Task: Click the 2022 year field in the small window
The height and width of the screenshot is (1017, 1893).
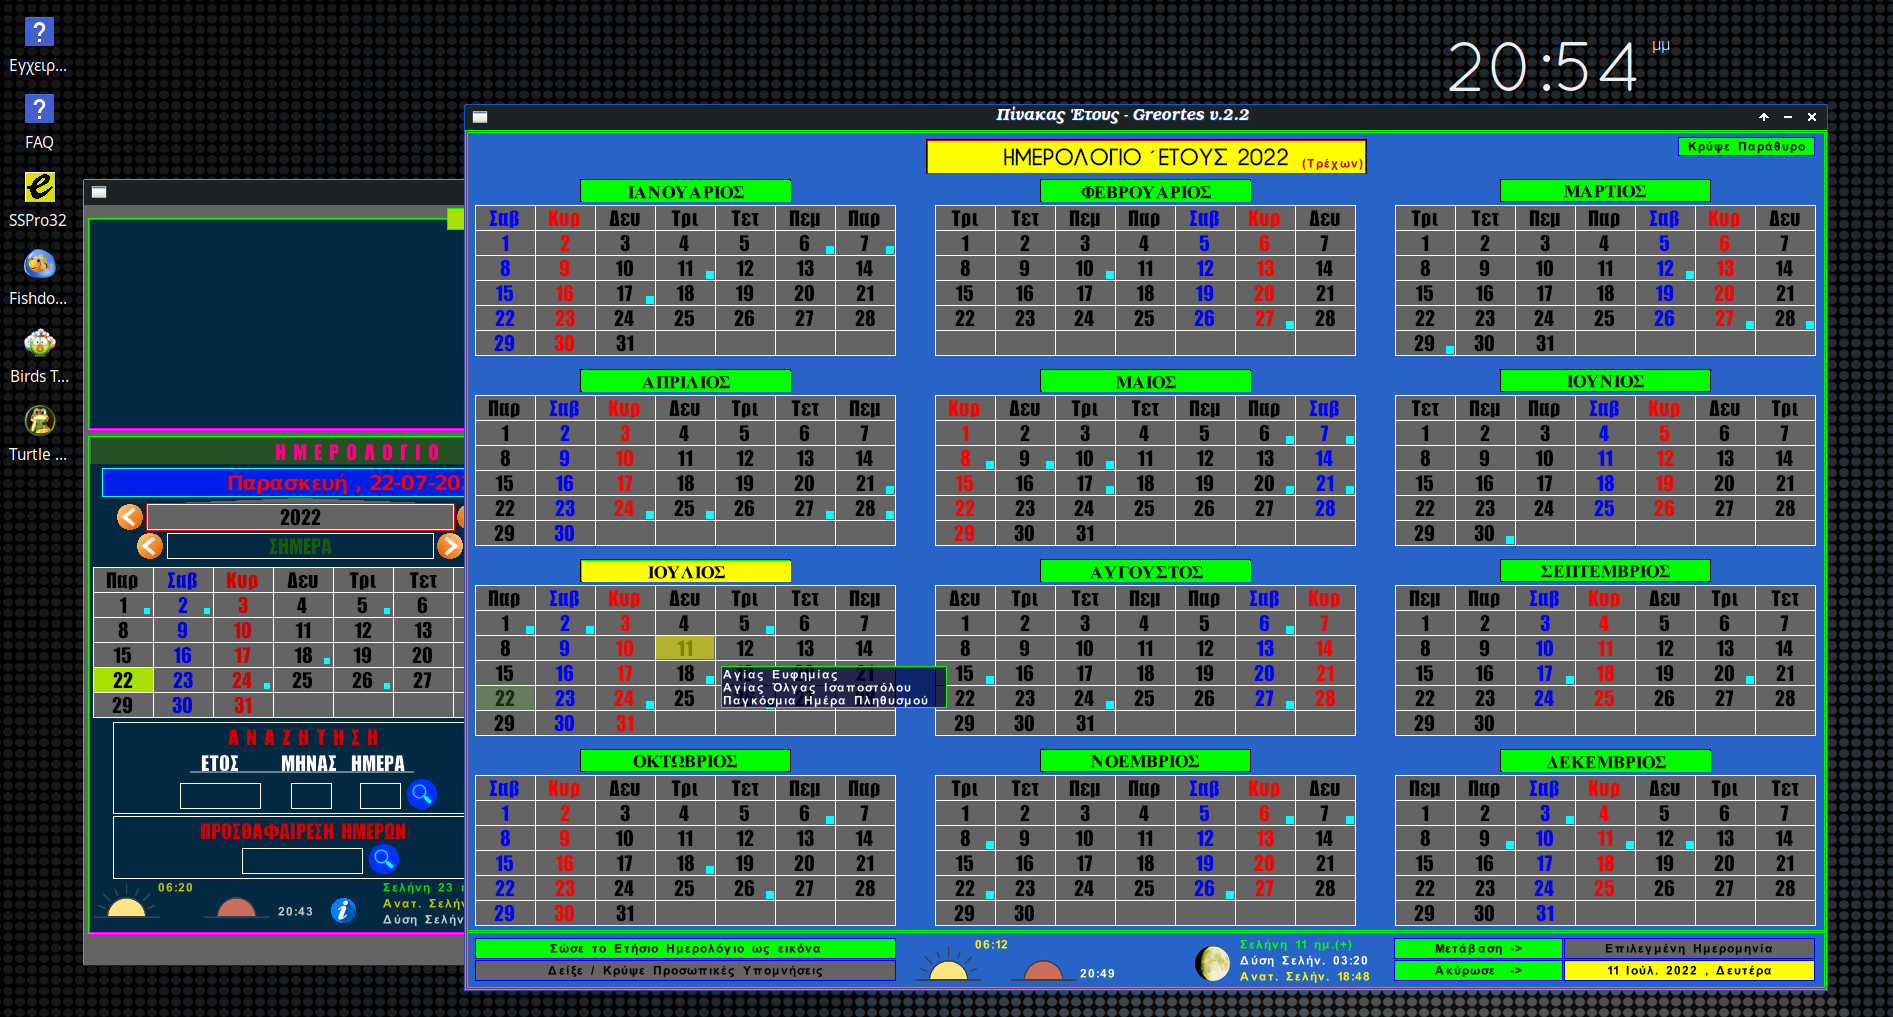Action: (300, 517)
